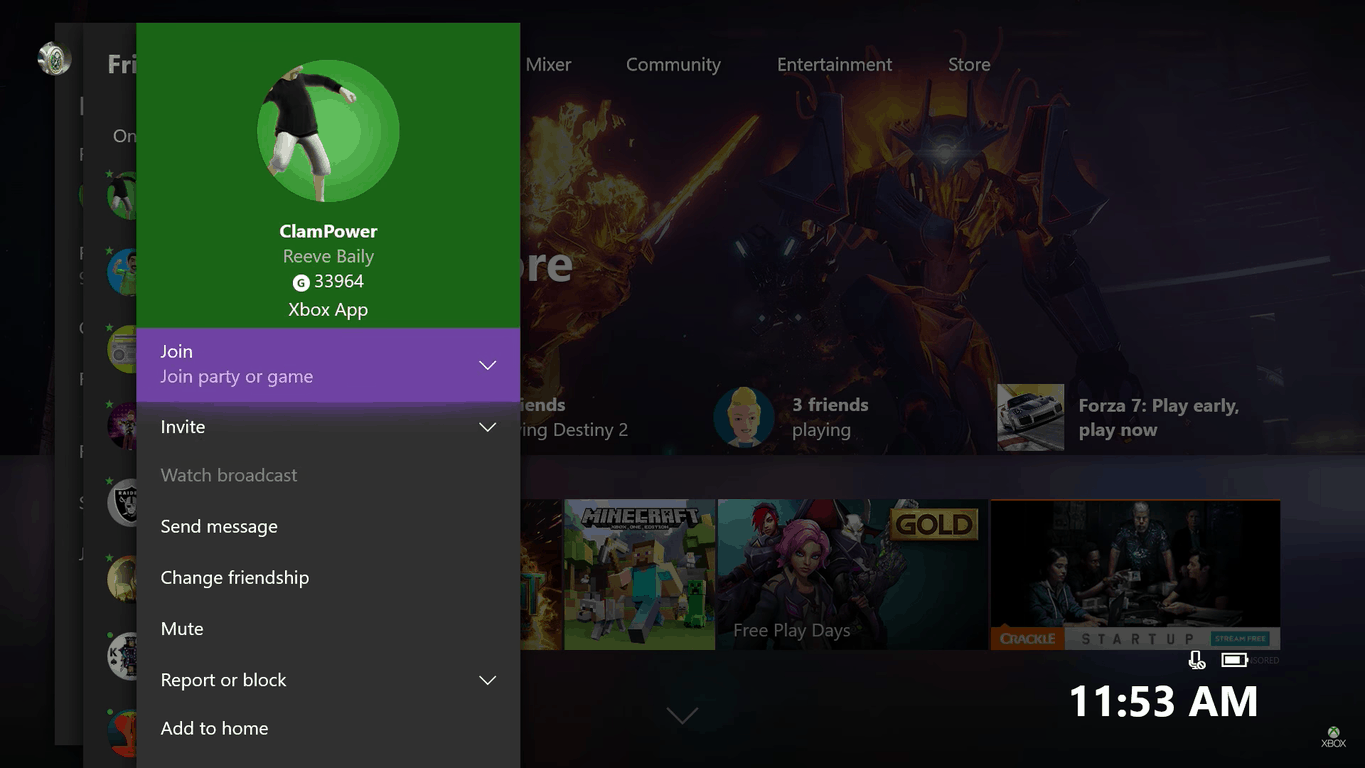The width and height of the screenshot is (1365, 768).
Task: Open the Gold Free Play Days tile
Action: pos(852,575)
